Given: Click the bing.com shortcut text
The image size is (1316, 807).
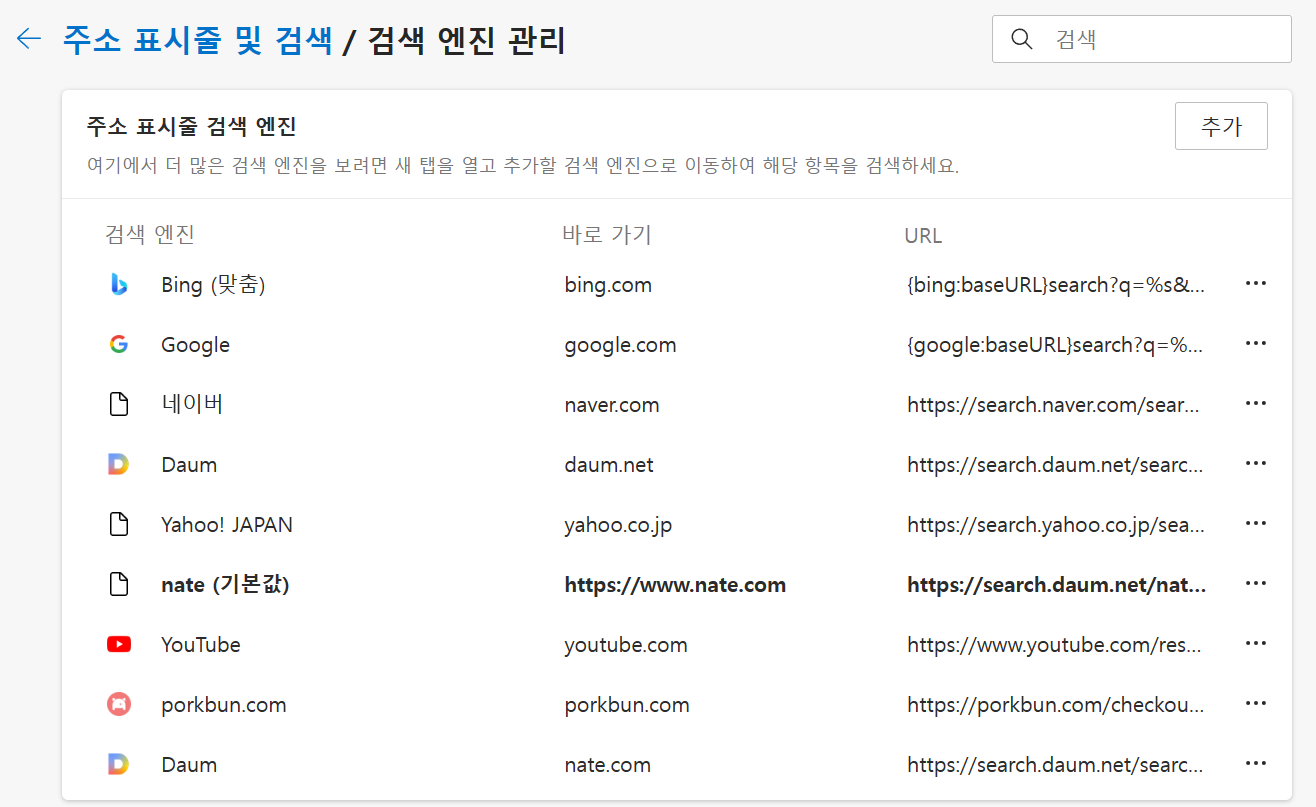Looking at the screenshot, I should coord(608,285).
